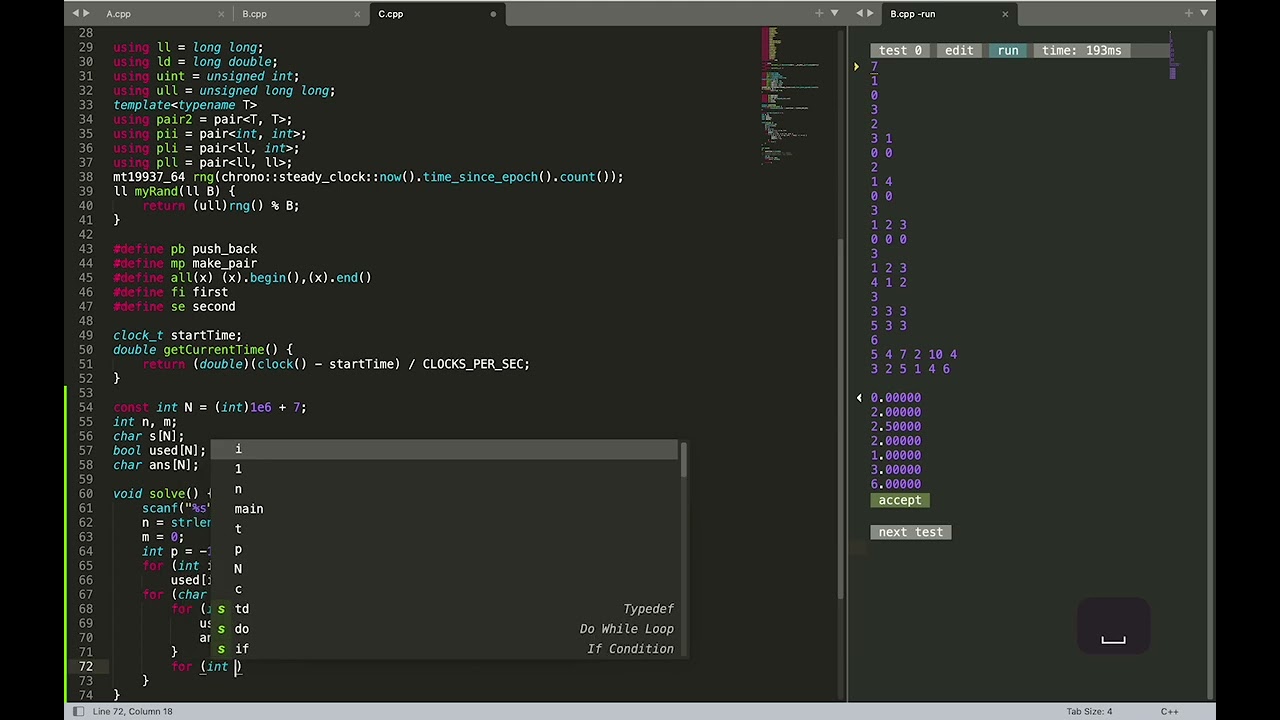This screenshot has width=1280, height=720.
Task: Place cursor on 'clock_t startTime;' line
Action: coord(177,335)
